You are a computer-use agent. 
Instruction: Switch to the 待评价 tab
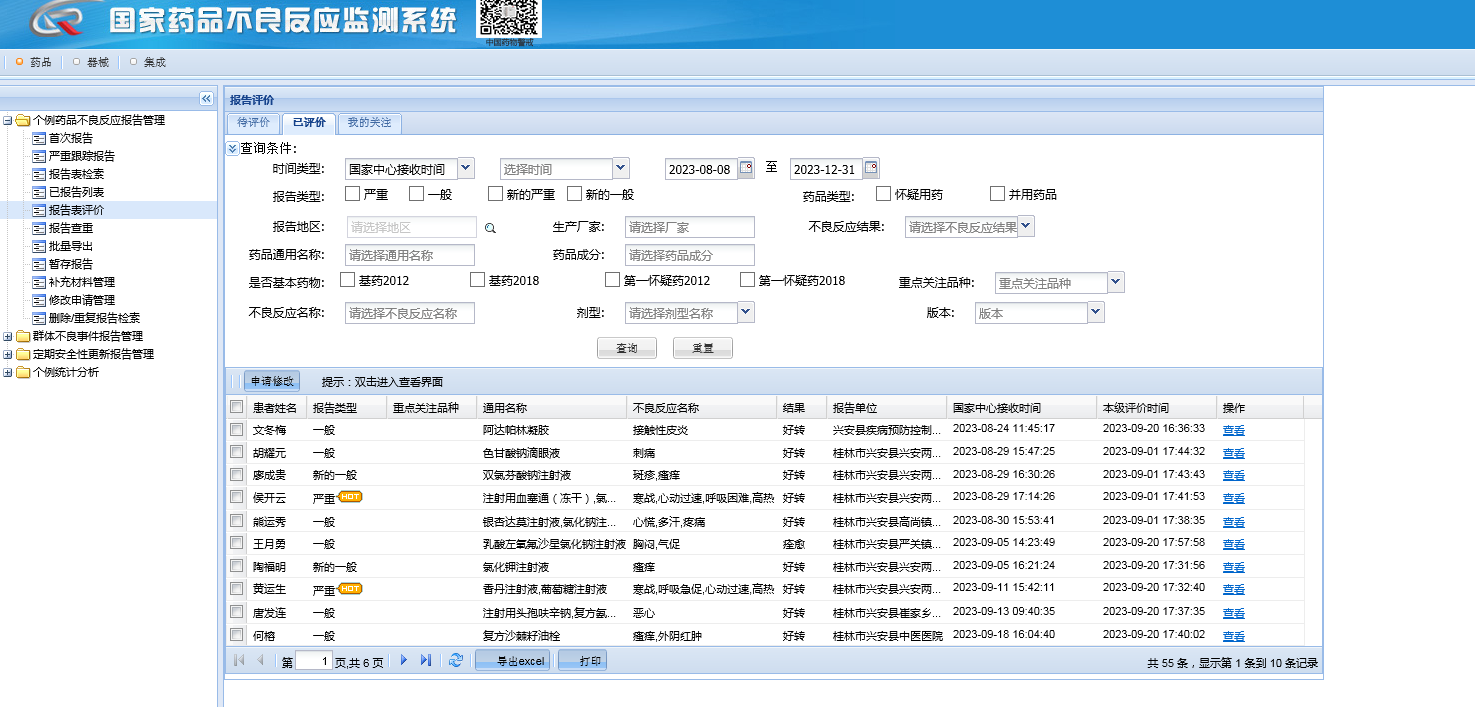(x=253, y=123)
